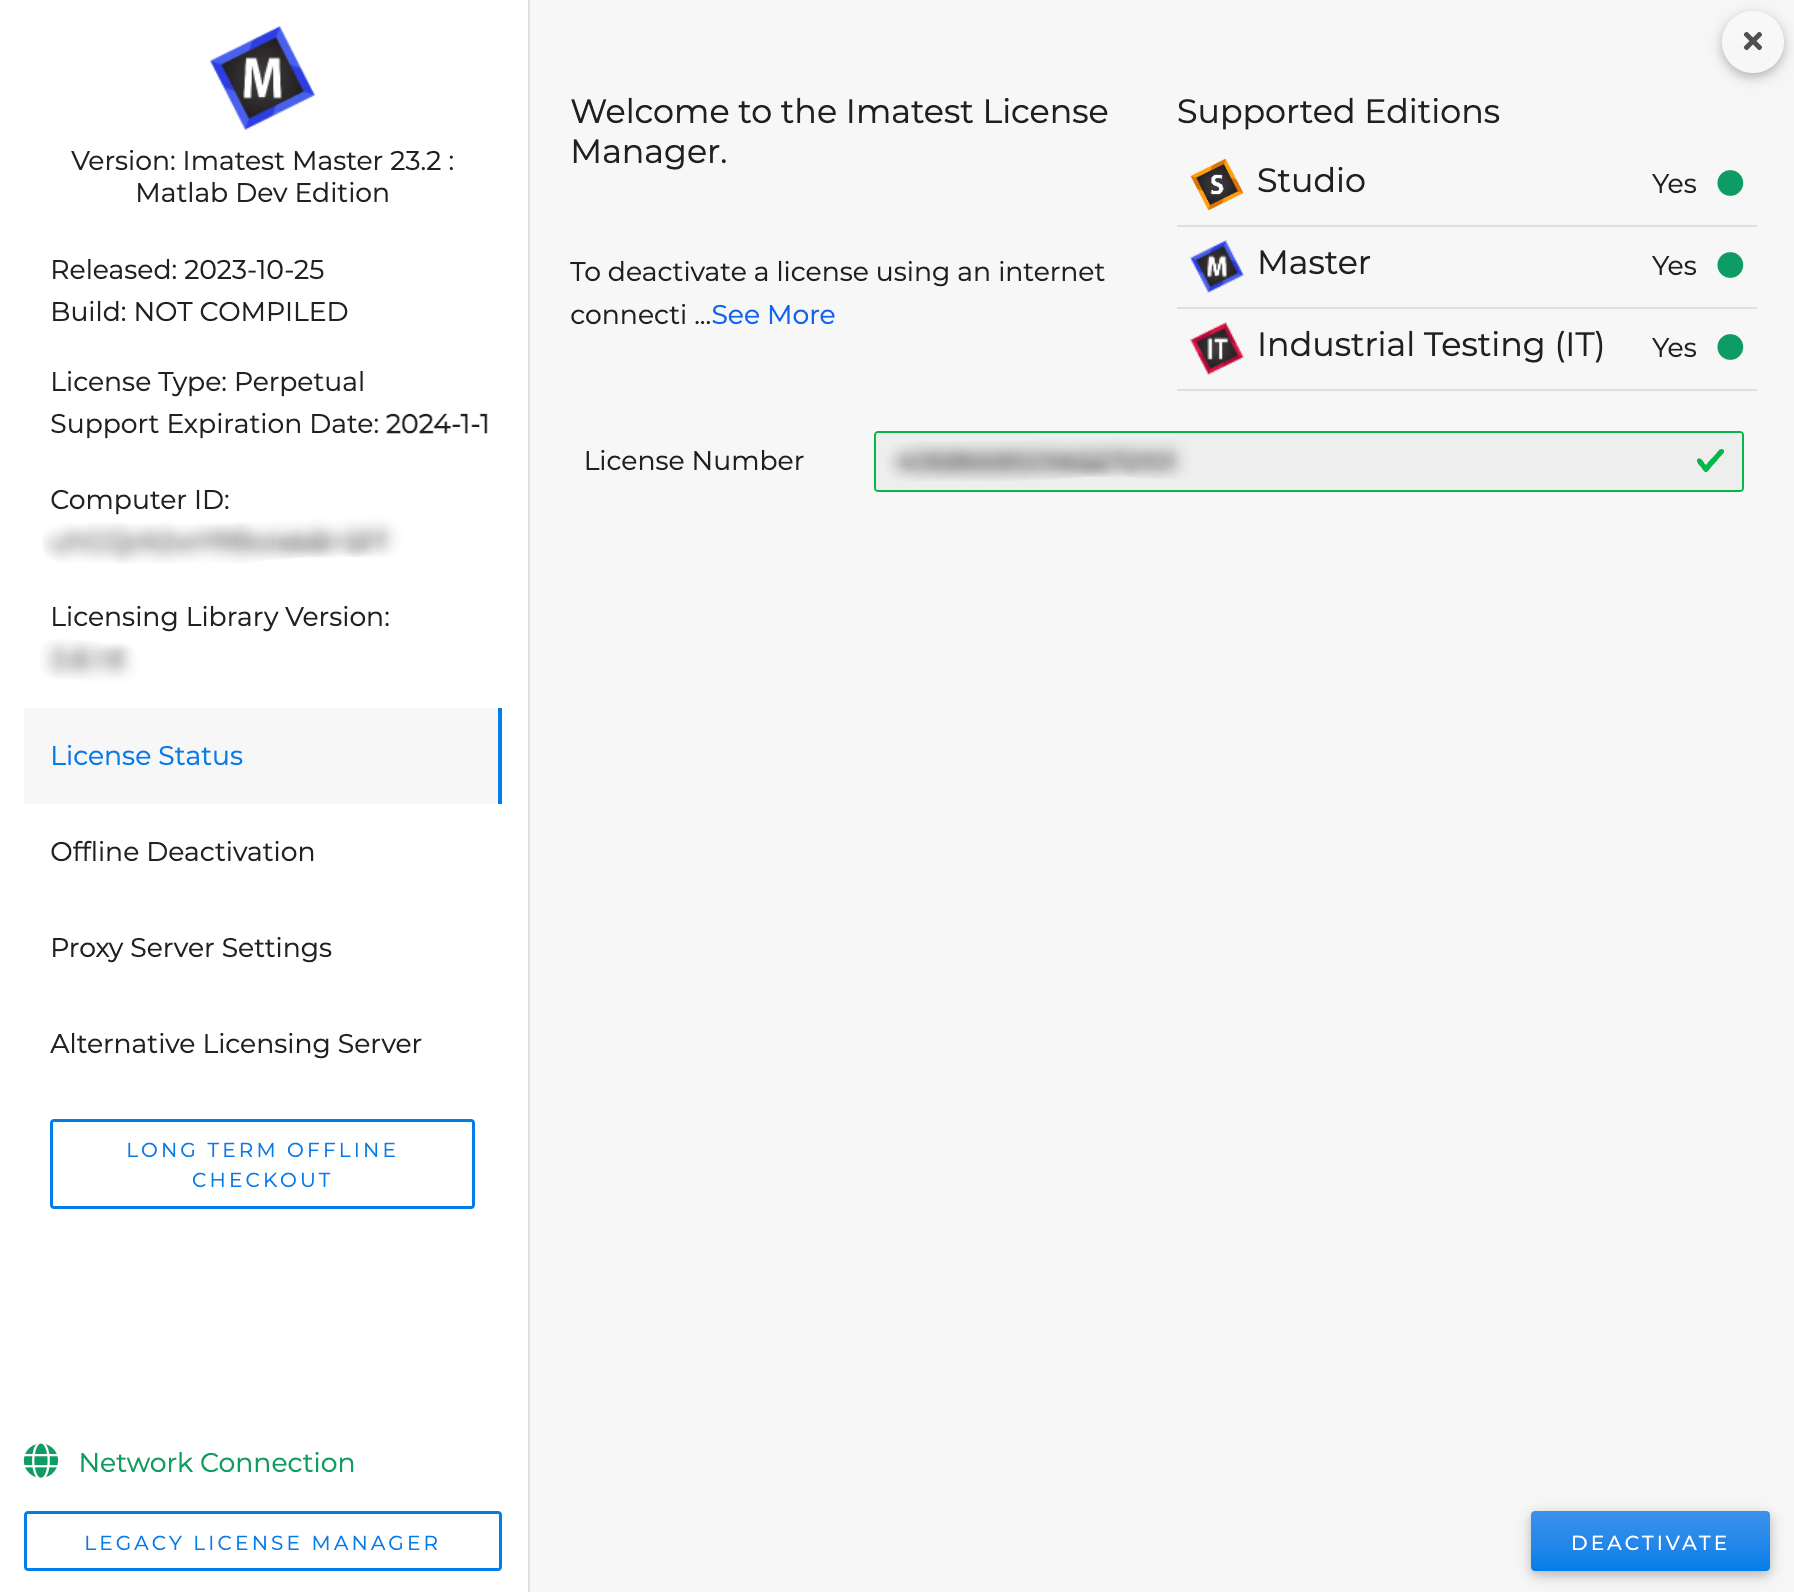Click the green status dot for Studio
The width and height of the screenshot is (1794, 1592).
tap(1730, 183)
